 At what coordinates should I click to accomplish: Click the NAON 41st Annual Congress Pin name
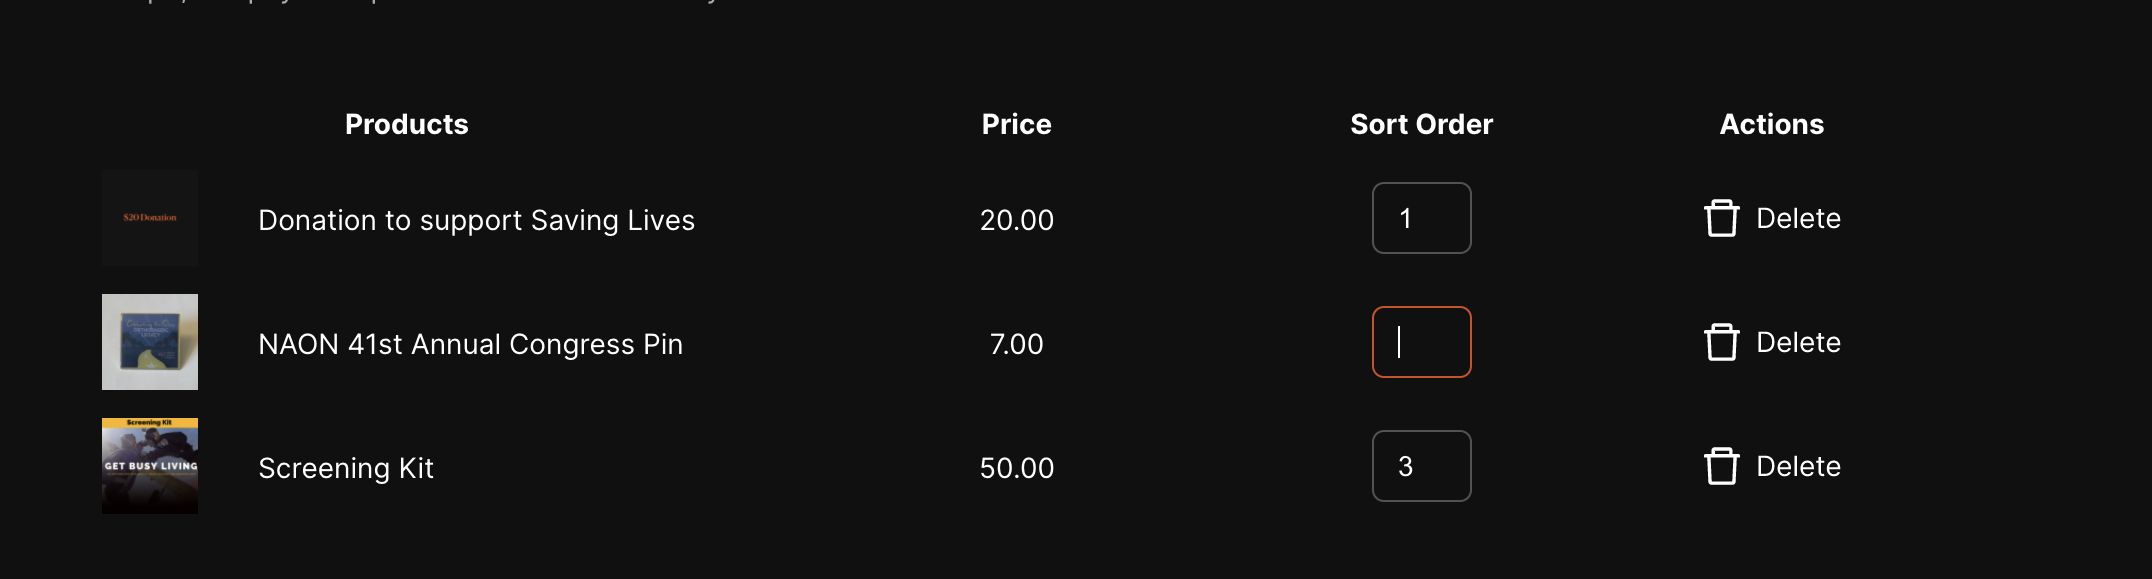(x=470, y=344)
